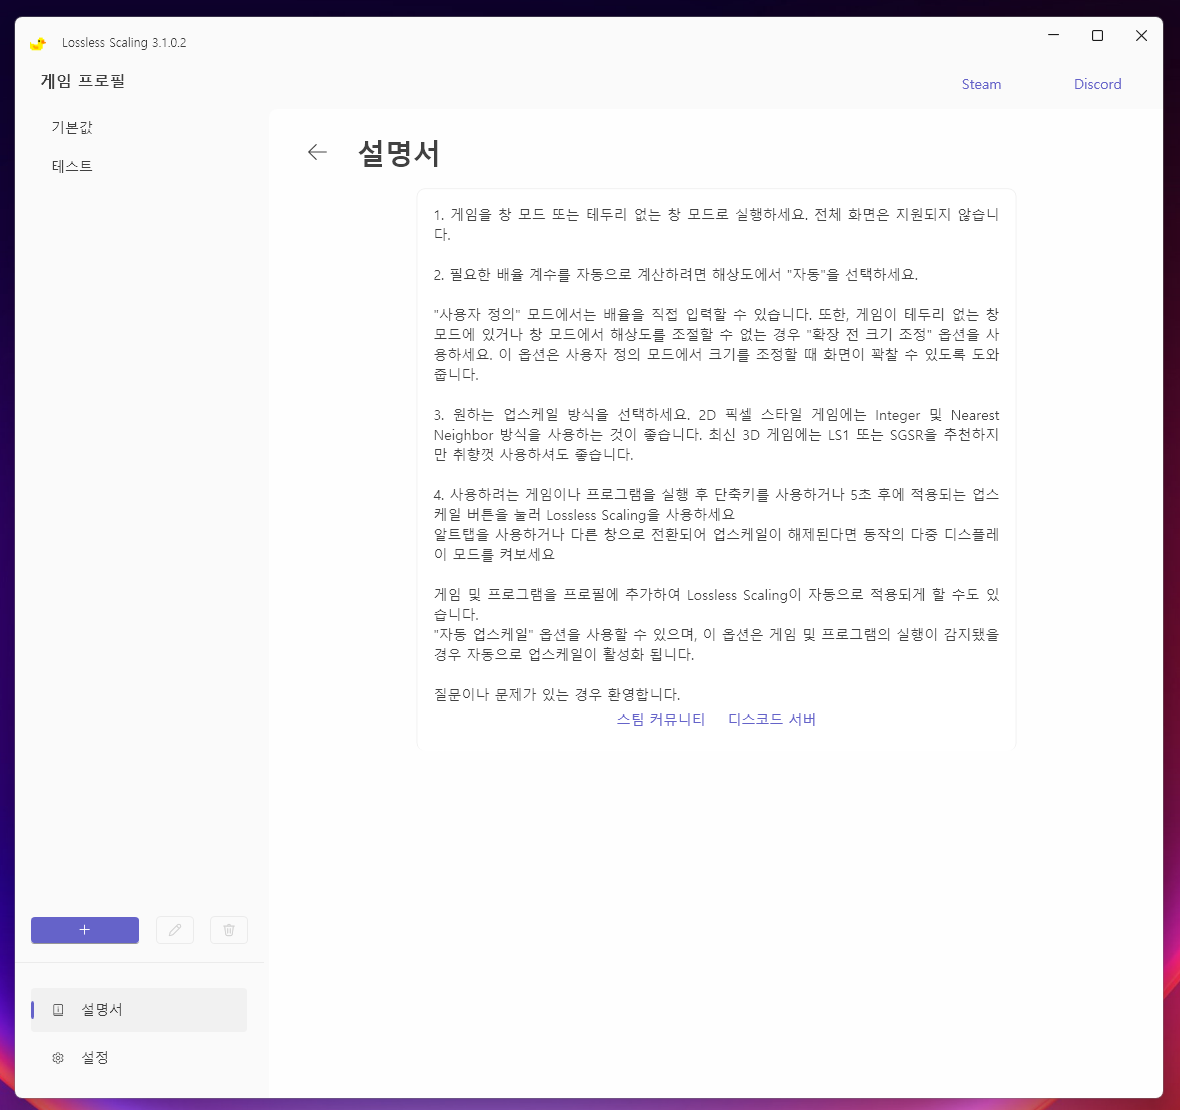This screenshot has height=1110, width=1180.
Task: Add a new game profile with plus button
Action: coord(85,930)
